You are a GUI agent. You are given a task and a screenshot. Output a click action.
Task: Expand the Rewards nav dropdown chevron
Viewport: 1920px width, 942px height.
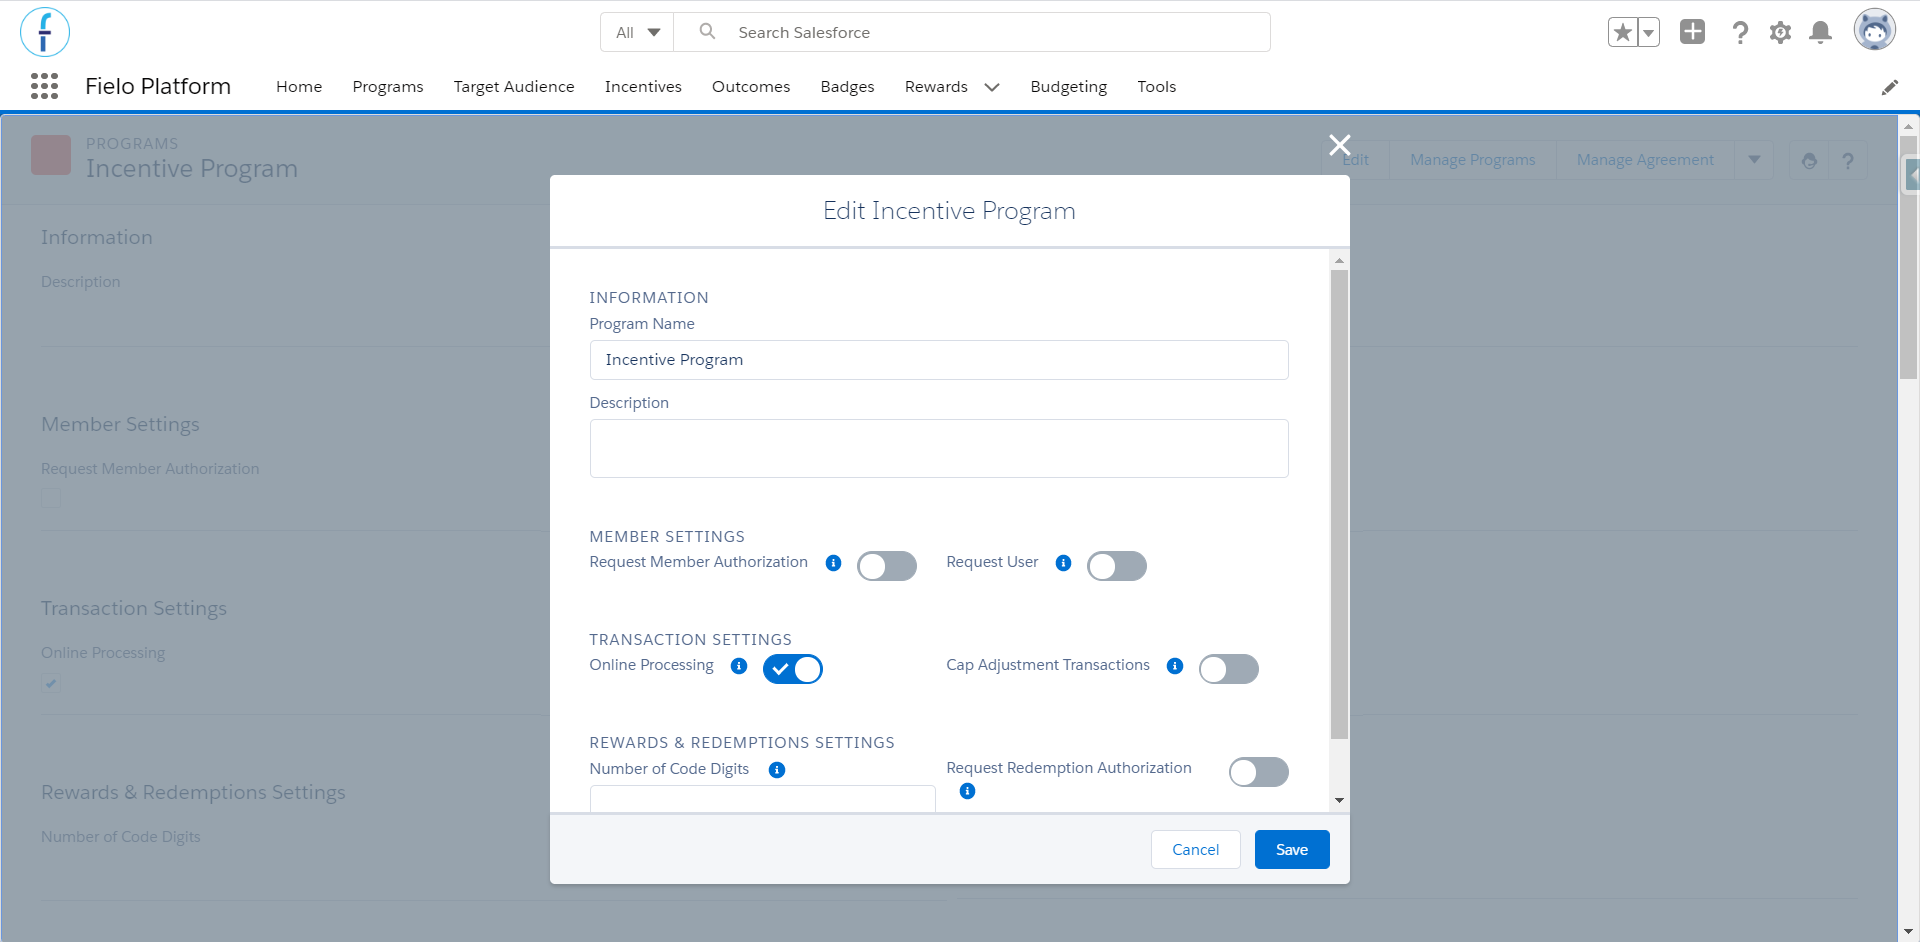(x=992, y=87)
